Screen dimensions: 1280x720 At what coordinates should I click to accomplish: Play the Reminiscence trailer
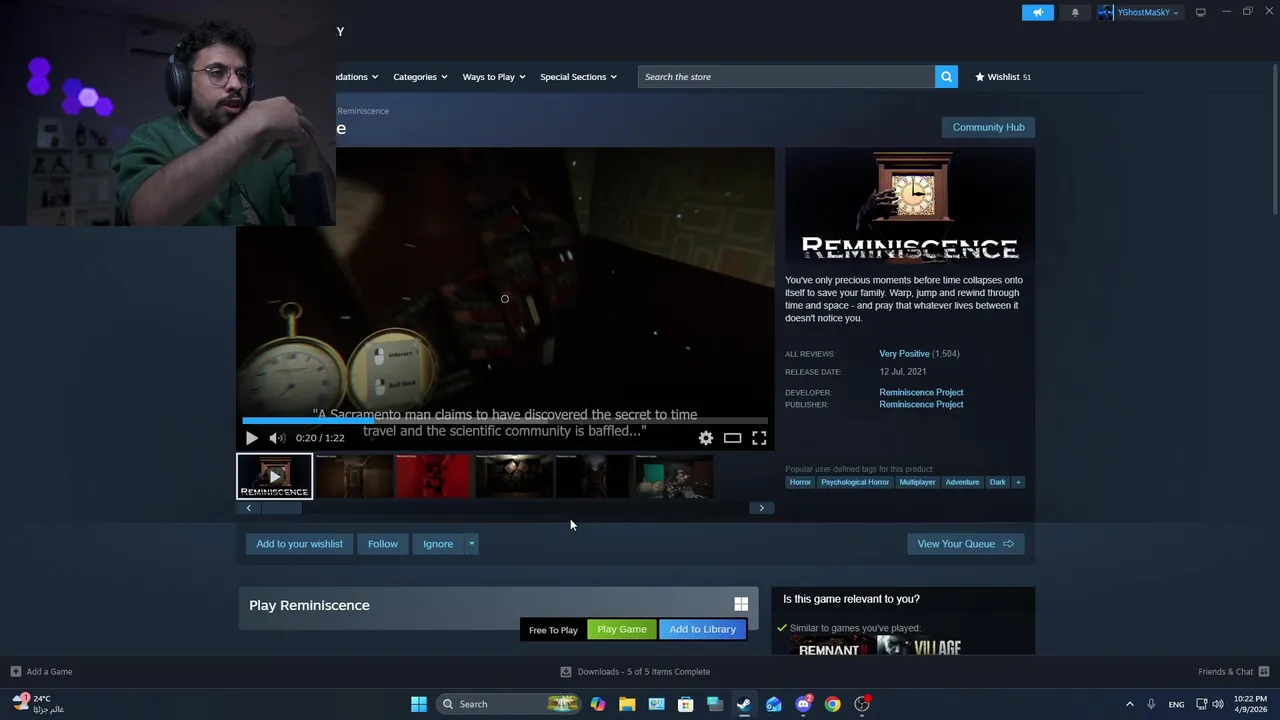point(251,438)
